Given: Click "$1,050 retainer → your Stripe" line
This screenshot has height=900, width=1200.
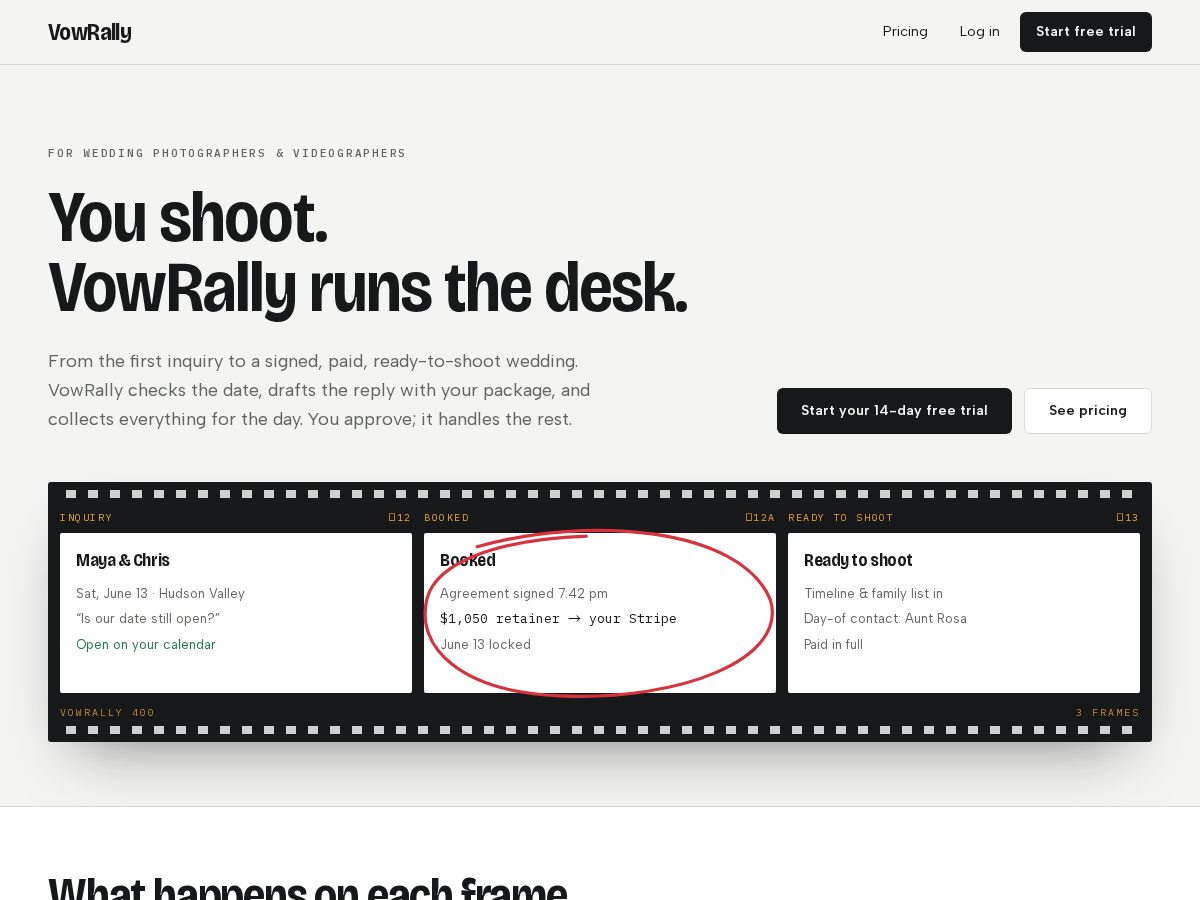Looking at the screenshot, I should point(558,619).
